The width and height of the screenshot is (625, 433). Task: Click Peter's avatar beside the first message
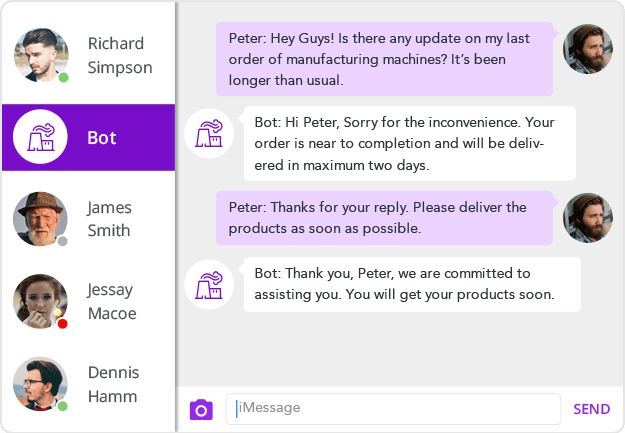tap(588, 49)
